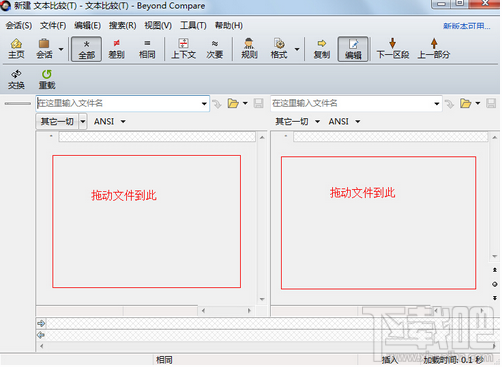Open the 规则 rules icon

249,49
